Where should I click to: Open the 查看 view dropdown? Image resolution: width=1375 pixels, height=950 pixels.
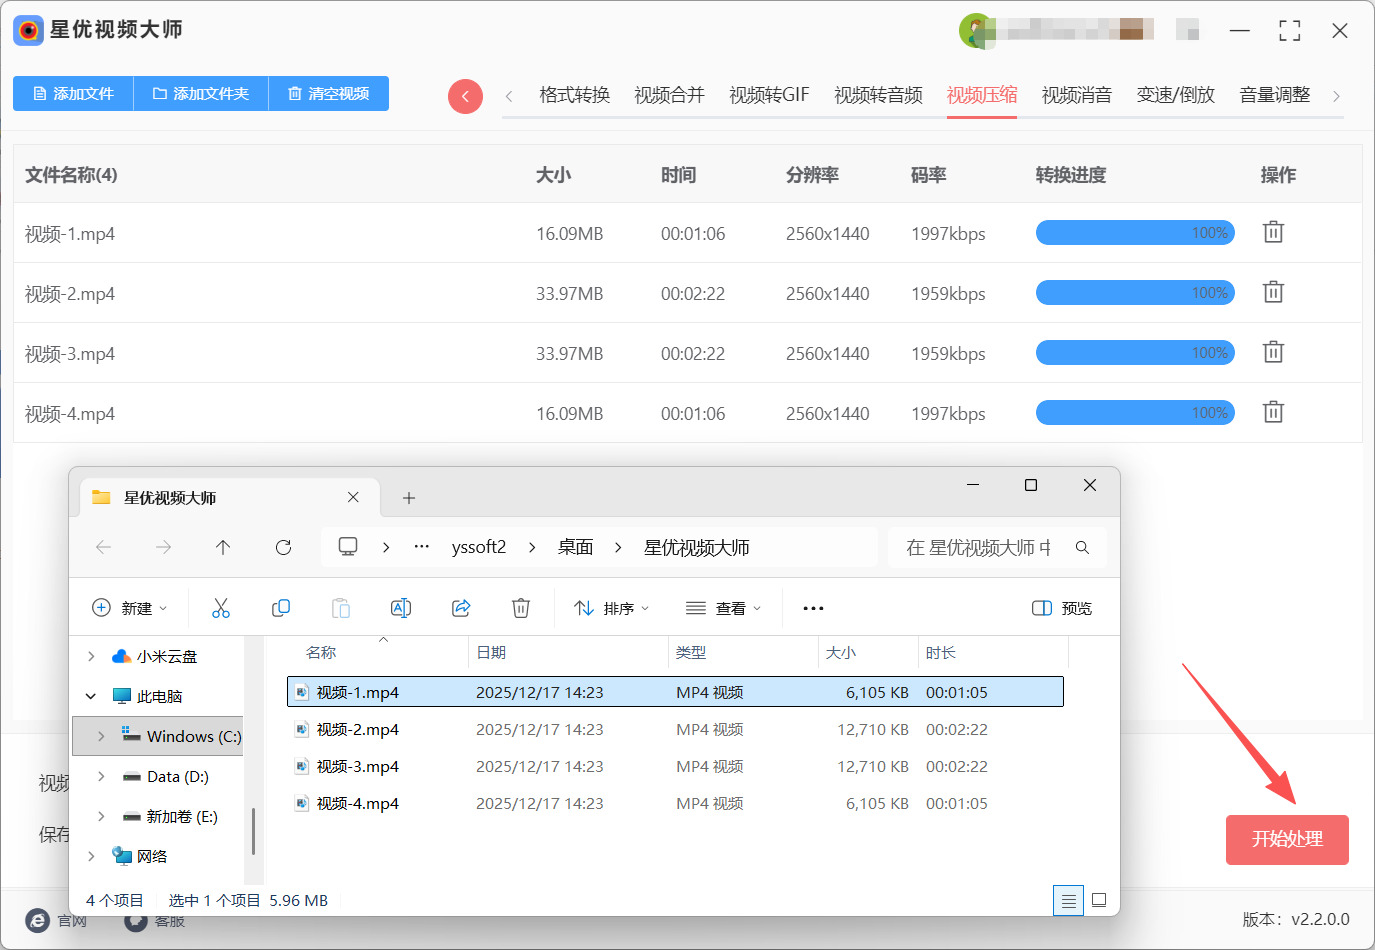724,608
